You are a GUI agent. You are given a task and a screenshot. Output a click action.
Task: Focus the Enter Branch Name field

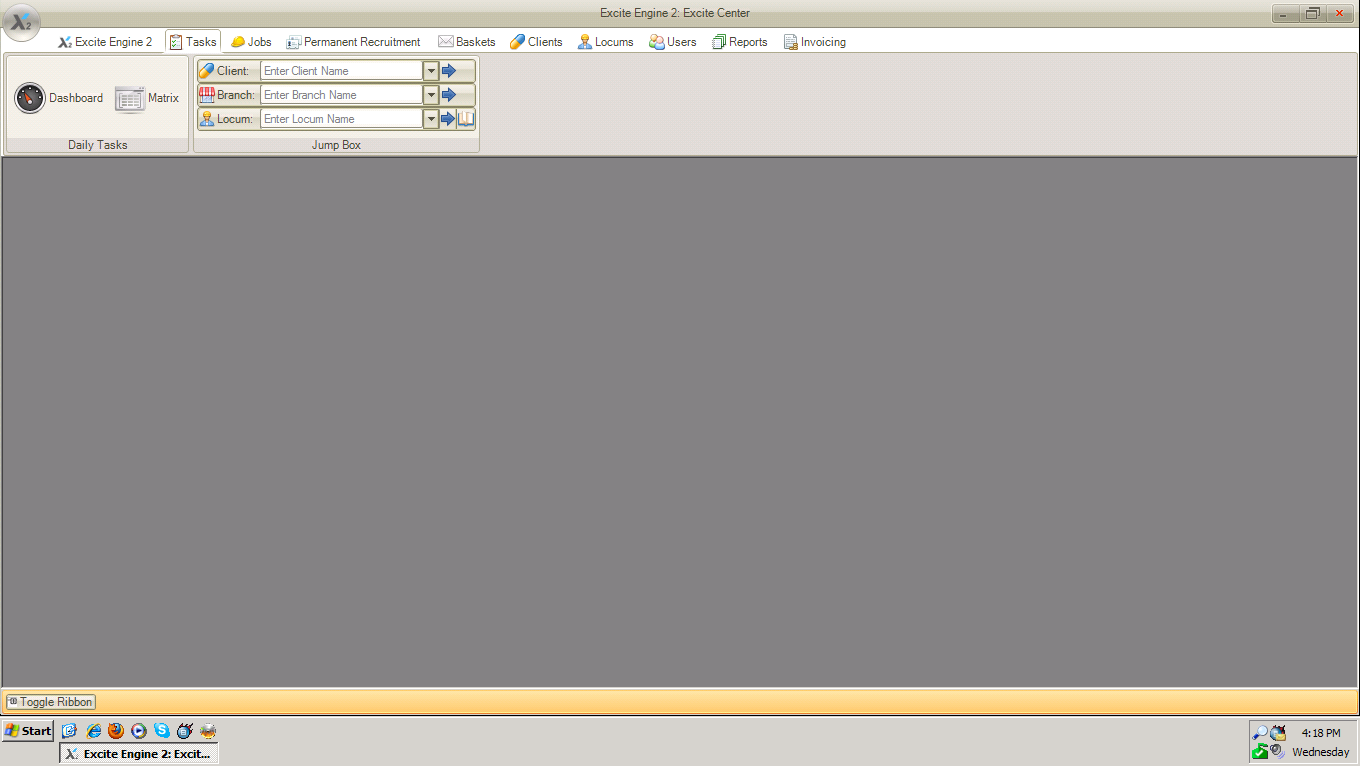click(341, 95)
